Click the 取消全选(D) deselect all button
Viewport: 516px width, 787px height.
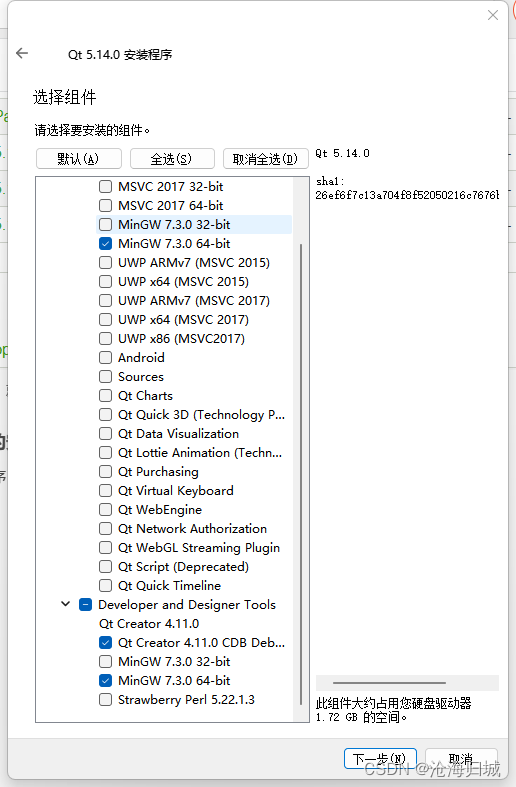click(266, 159)
